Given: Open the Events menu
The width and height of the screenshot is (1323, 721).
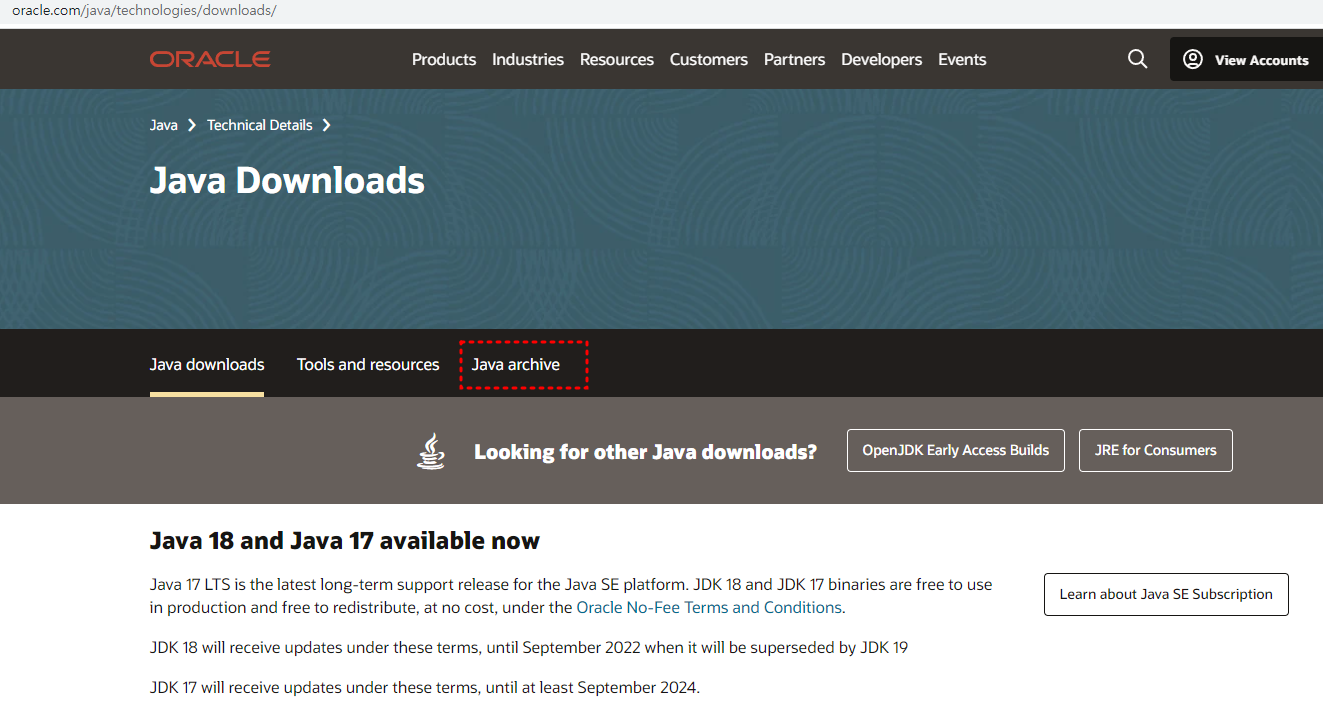Looking at the screenshot, I should coord(962,59).
